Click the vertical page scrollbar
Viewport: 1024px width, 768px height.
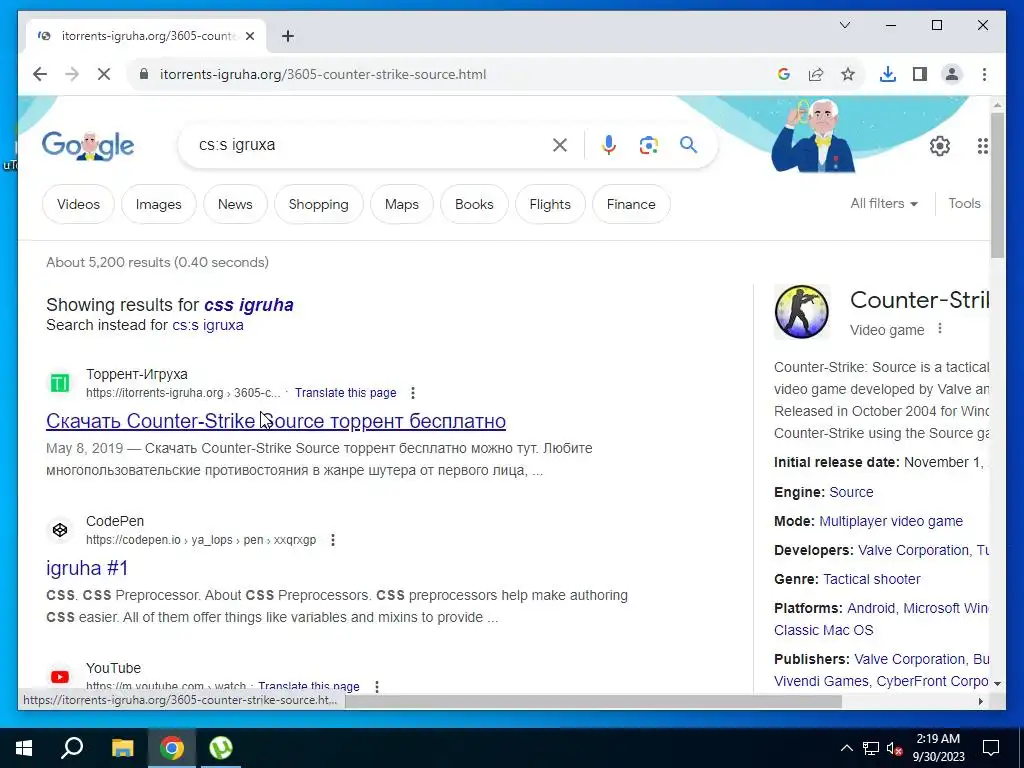pos(997,185)
